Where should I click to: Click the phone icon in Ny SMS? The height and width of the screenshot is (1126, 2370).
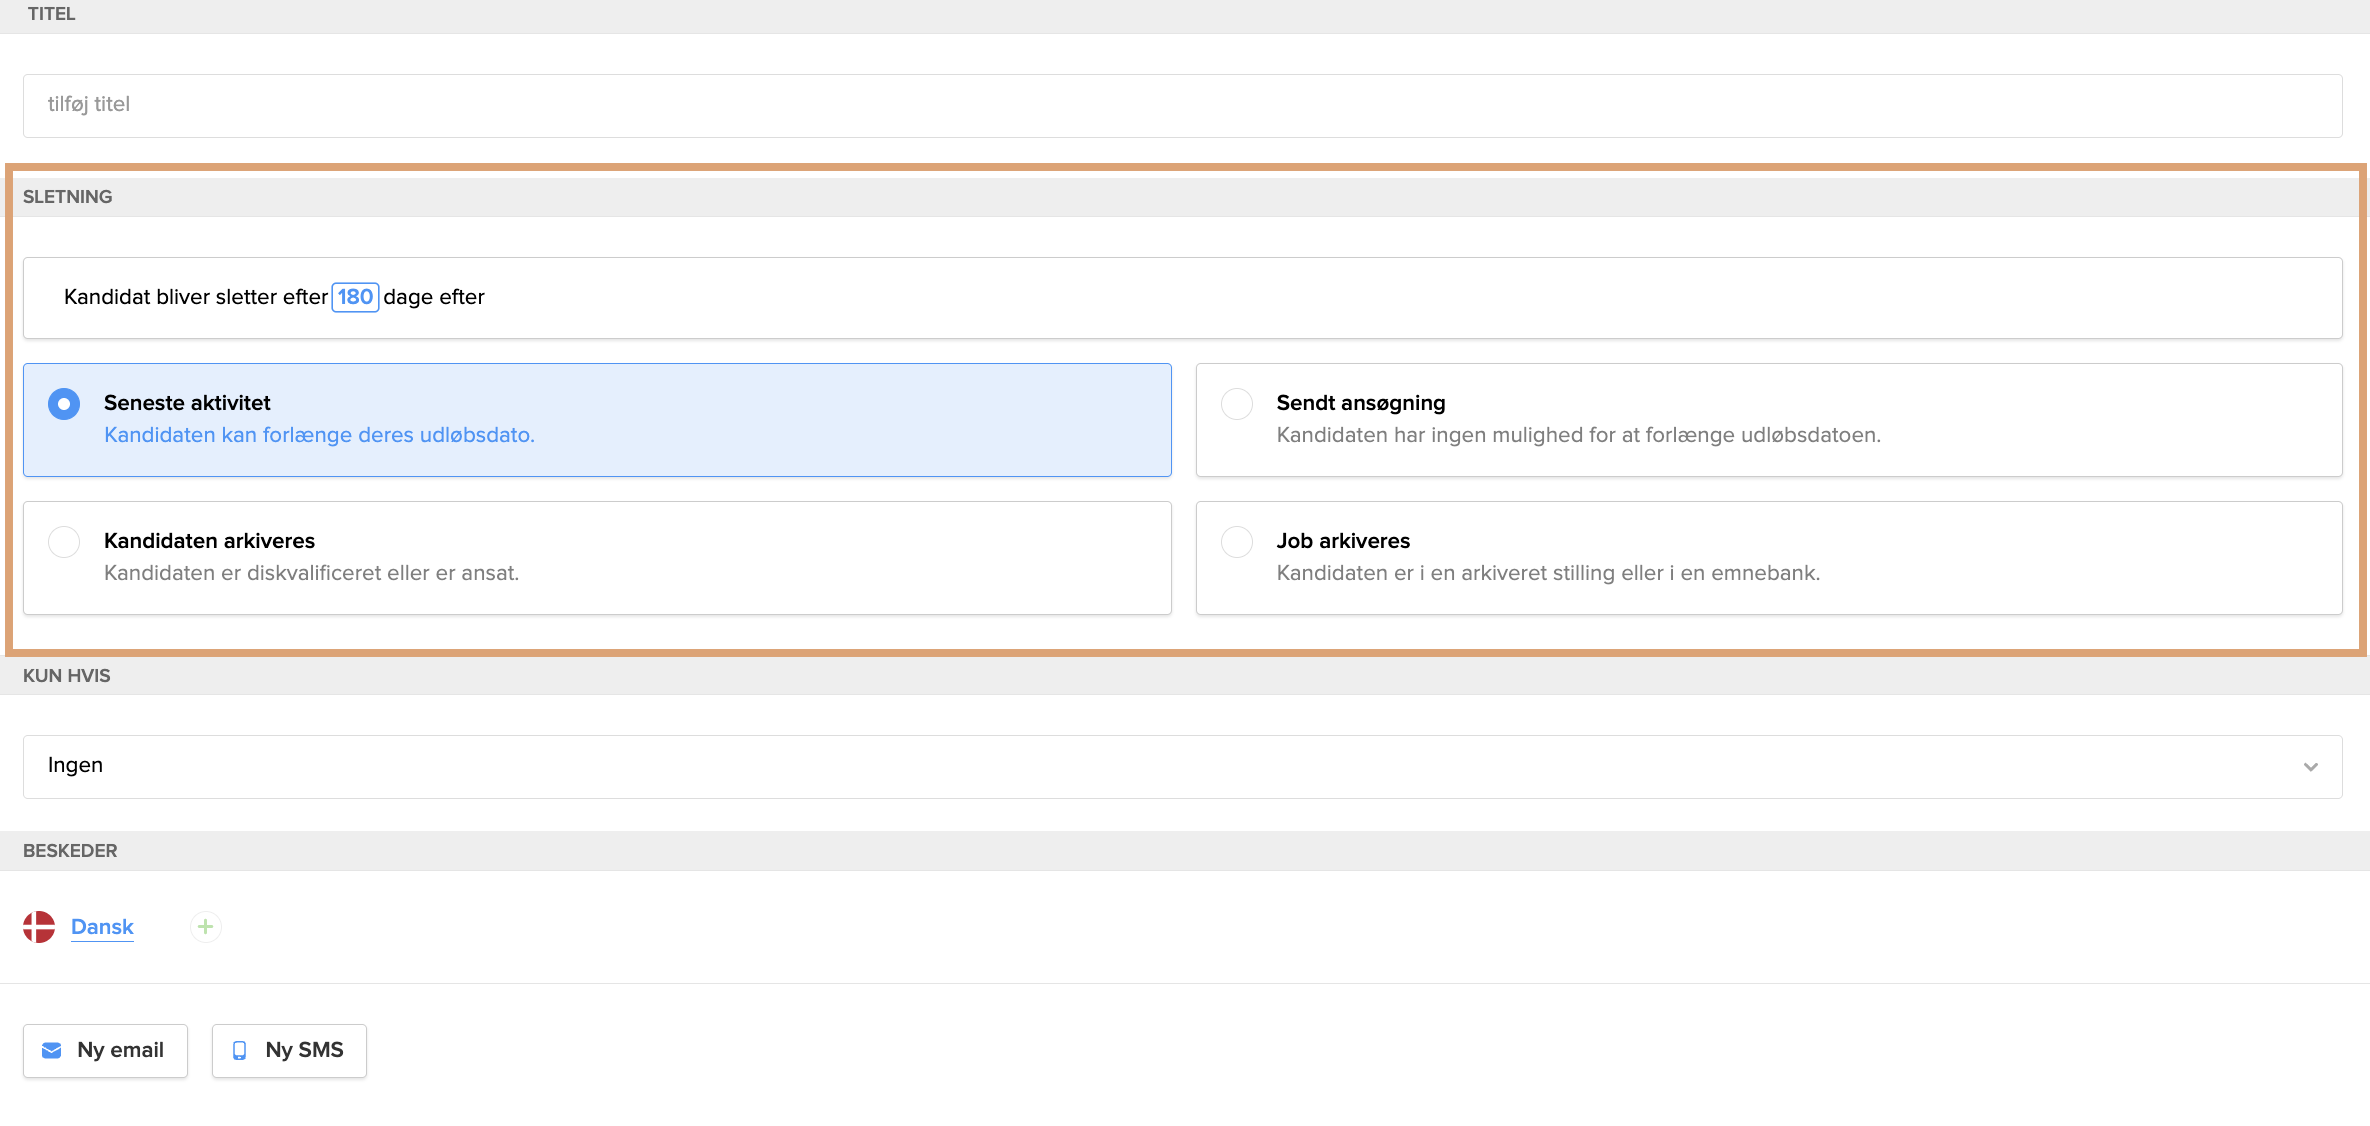tap(239, 1050)
